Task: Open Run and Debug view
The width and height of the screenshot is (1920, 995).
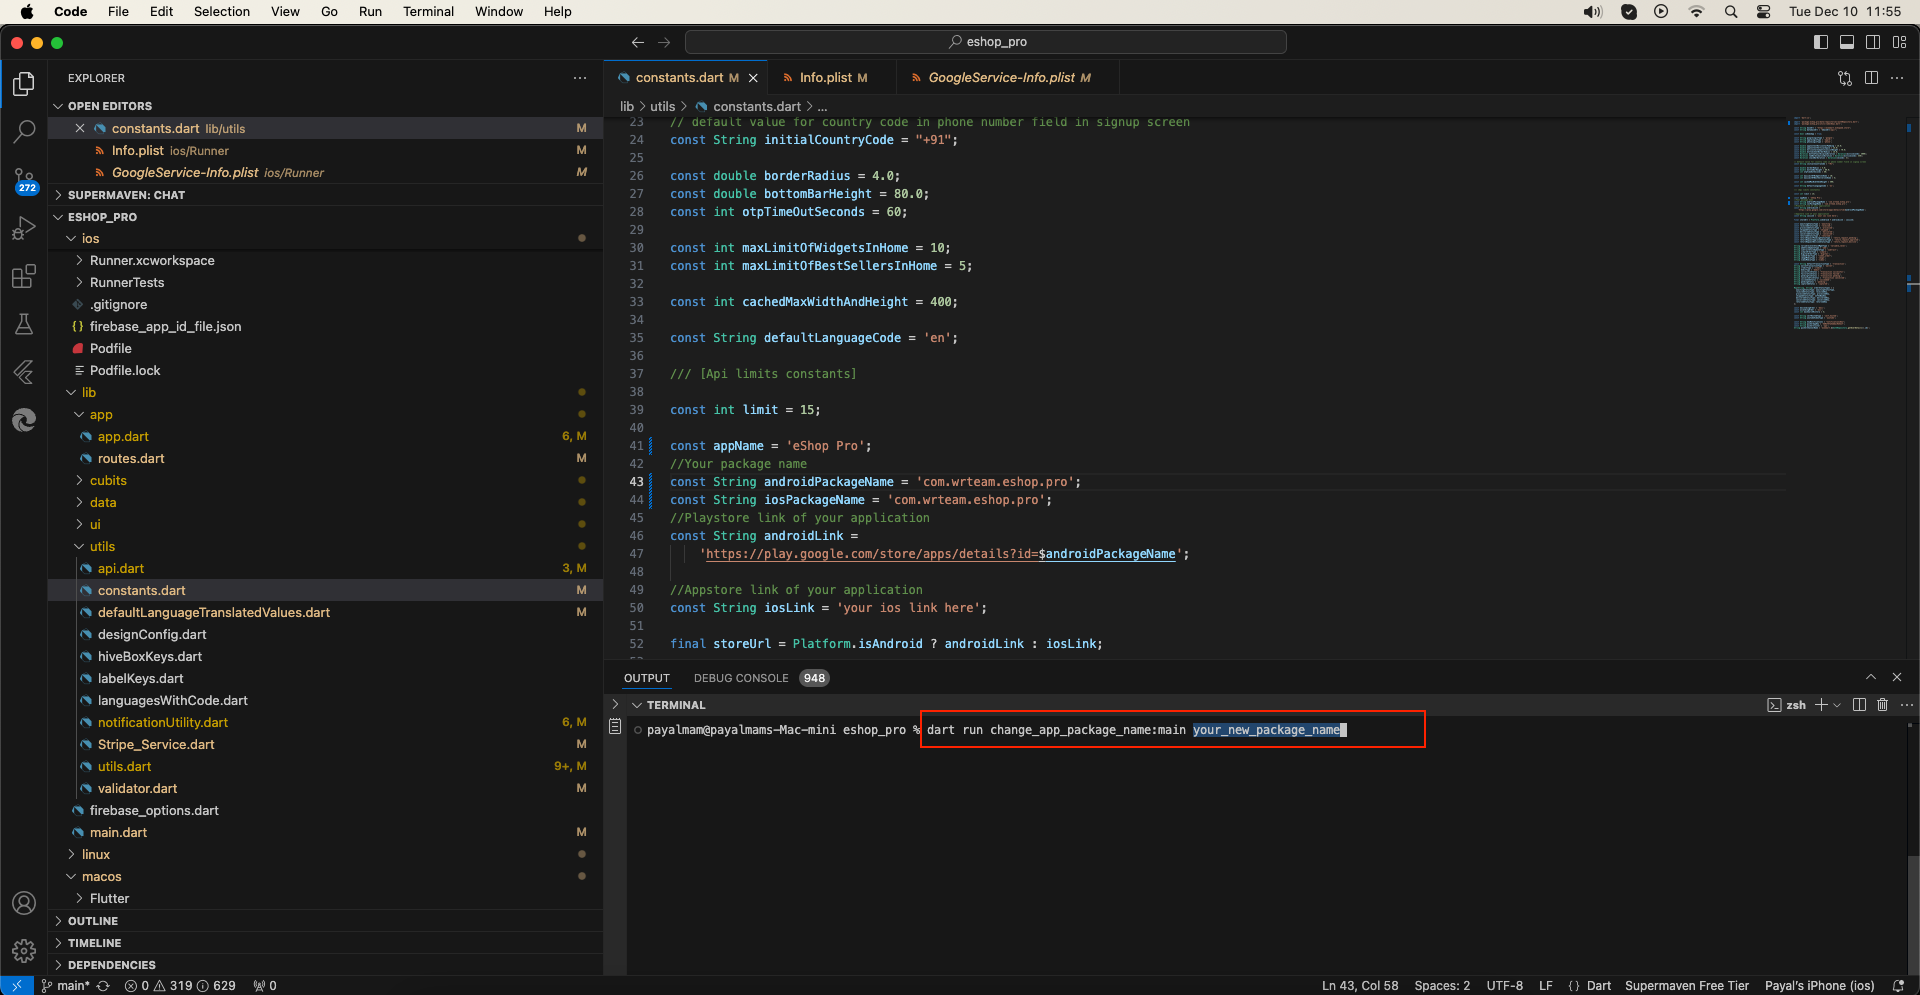Action: (x=24, y=228)
